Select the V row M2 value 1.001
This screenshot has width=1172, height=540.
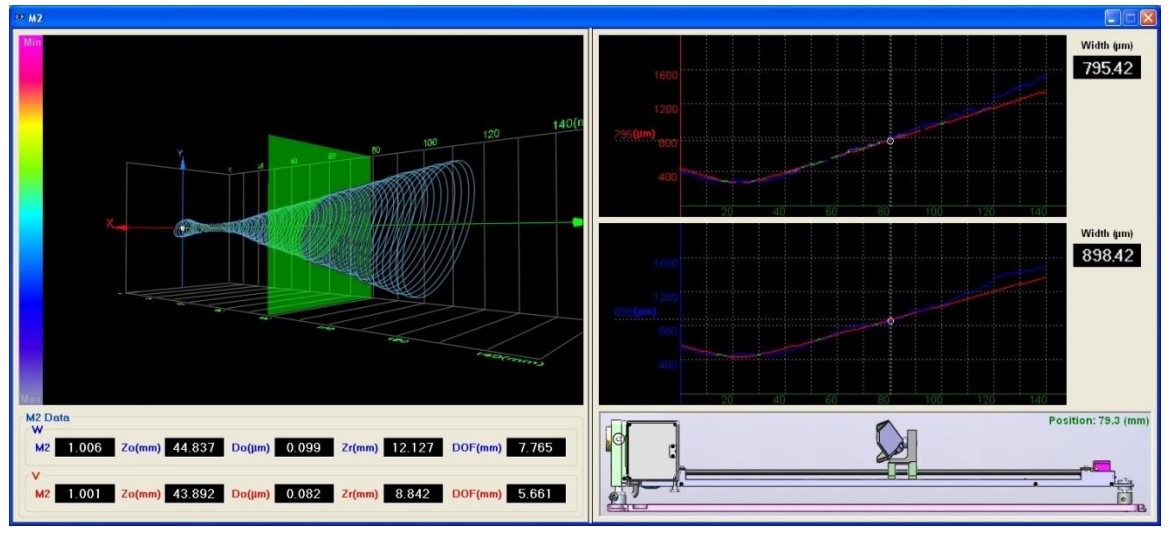click(85, 494)
